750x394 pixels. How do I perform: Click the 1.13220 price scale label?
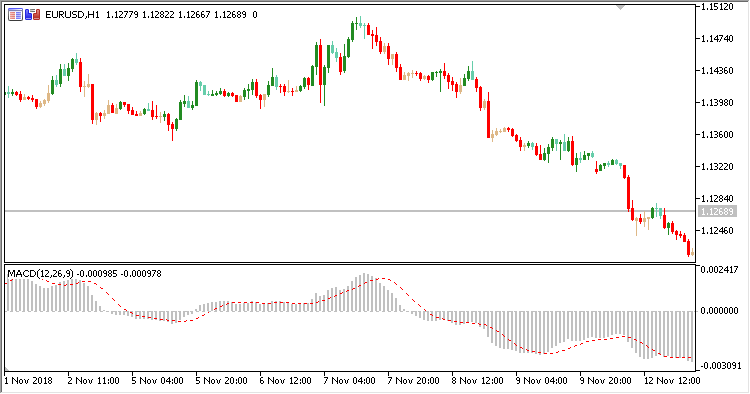click(717, 167)
